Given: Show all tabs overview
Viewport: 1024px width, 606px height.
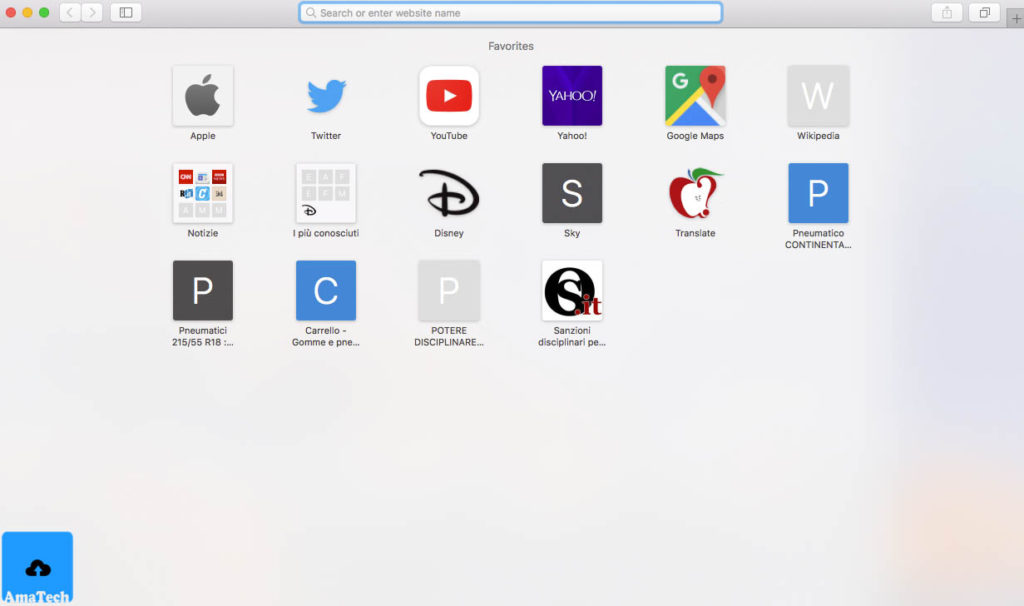Looking at the screenshot, I should click(984, 12).
